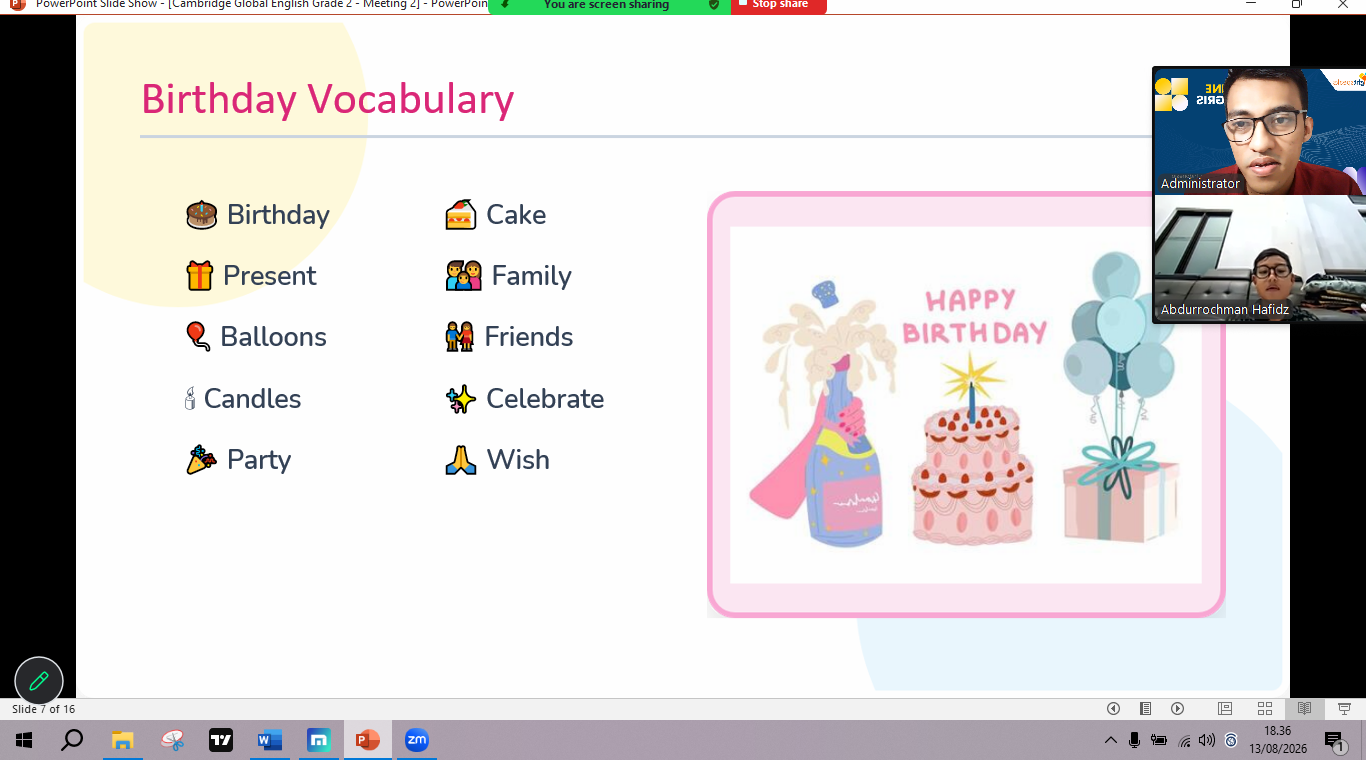Click the 'Birthday Vocabulary' slide title
The height and width of the screenshot is (760, 1366).
[327, 99]
